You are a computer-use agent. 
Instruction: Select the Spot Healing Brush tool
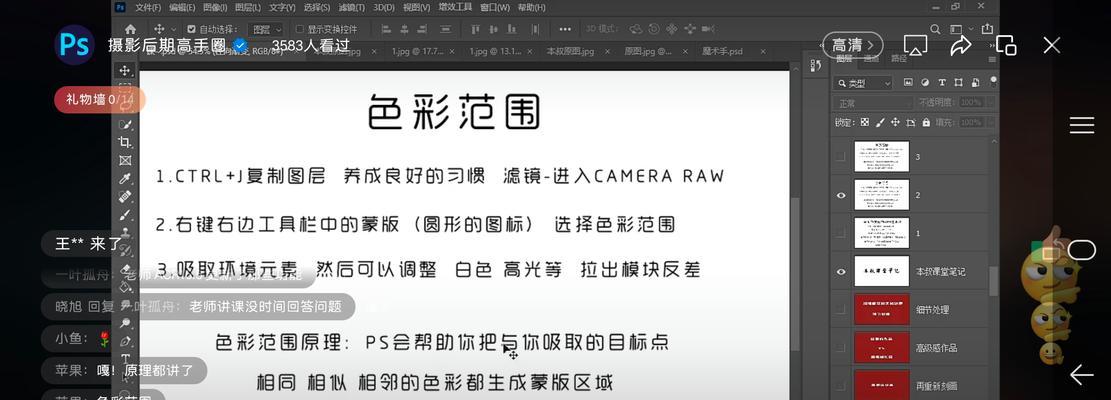click(125, 196)
